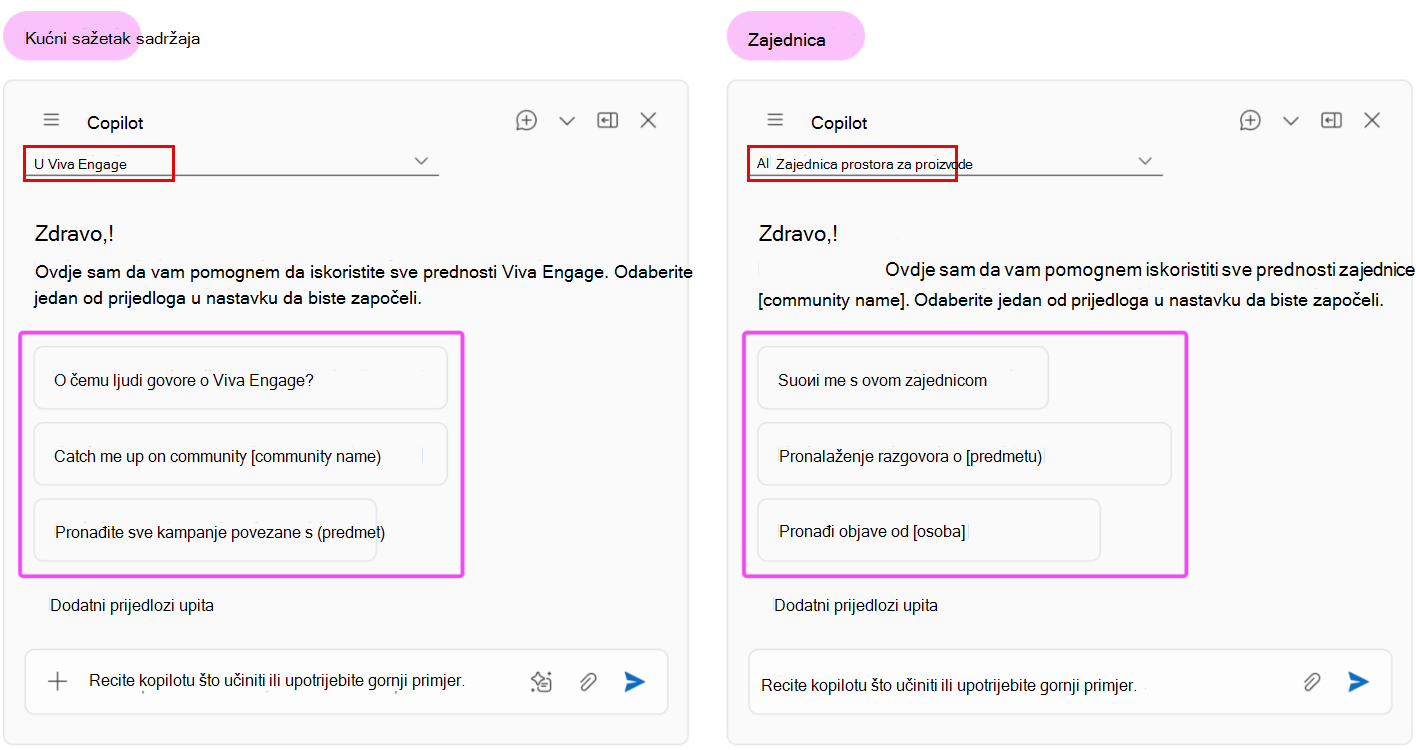Click the 'Copilot' title in the Zajednica panel
Viewport: 1416px width, 750px height.
coord(839,123)
